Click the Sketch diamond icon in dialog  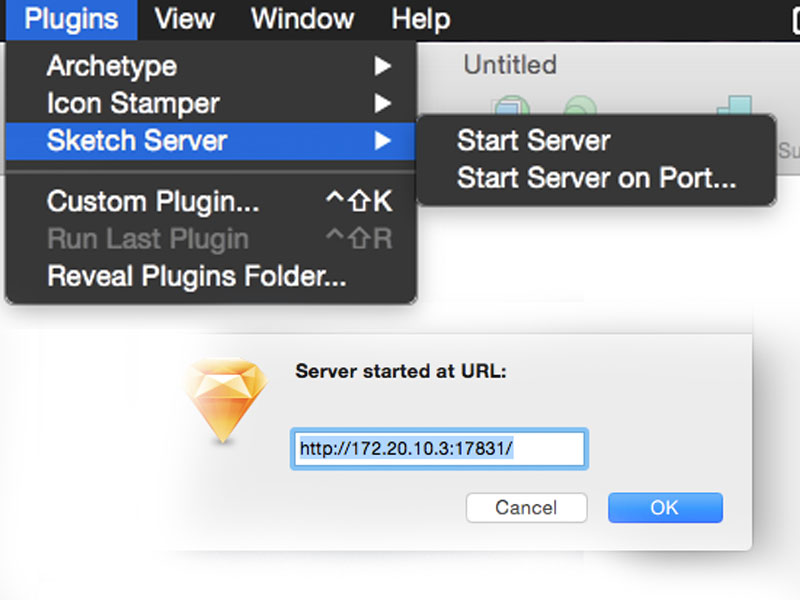(x=224, y=399)
